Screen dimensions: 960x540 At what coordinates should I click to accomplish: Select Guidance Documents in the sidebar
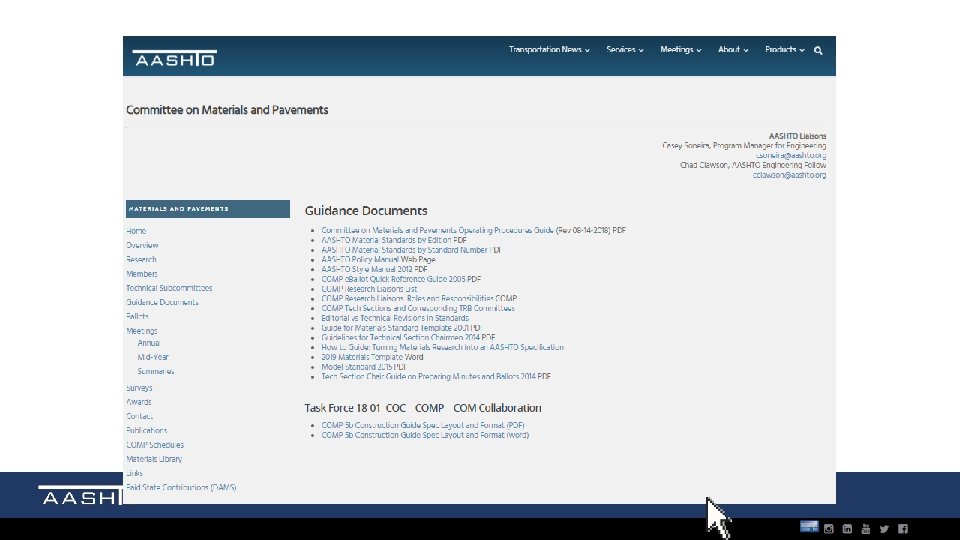(162, 302)
